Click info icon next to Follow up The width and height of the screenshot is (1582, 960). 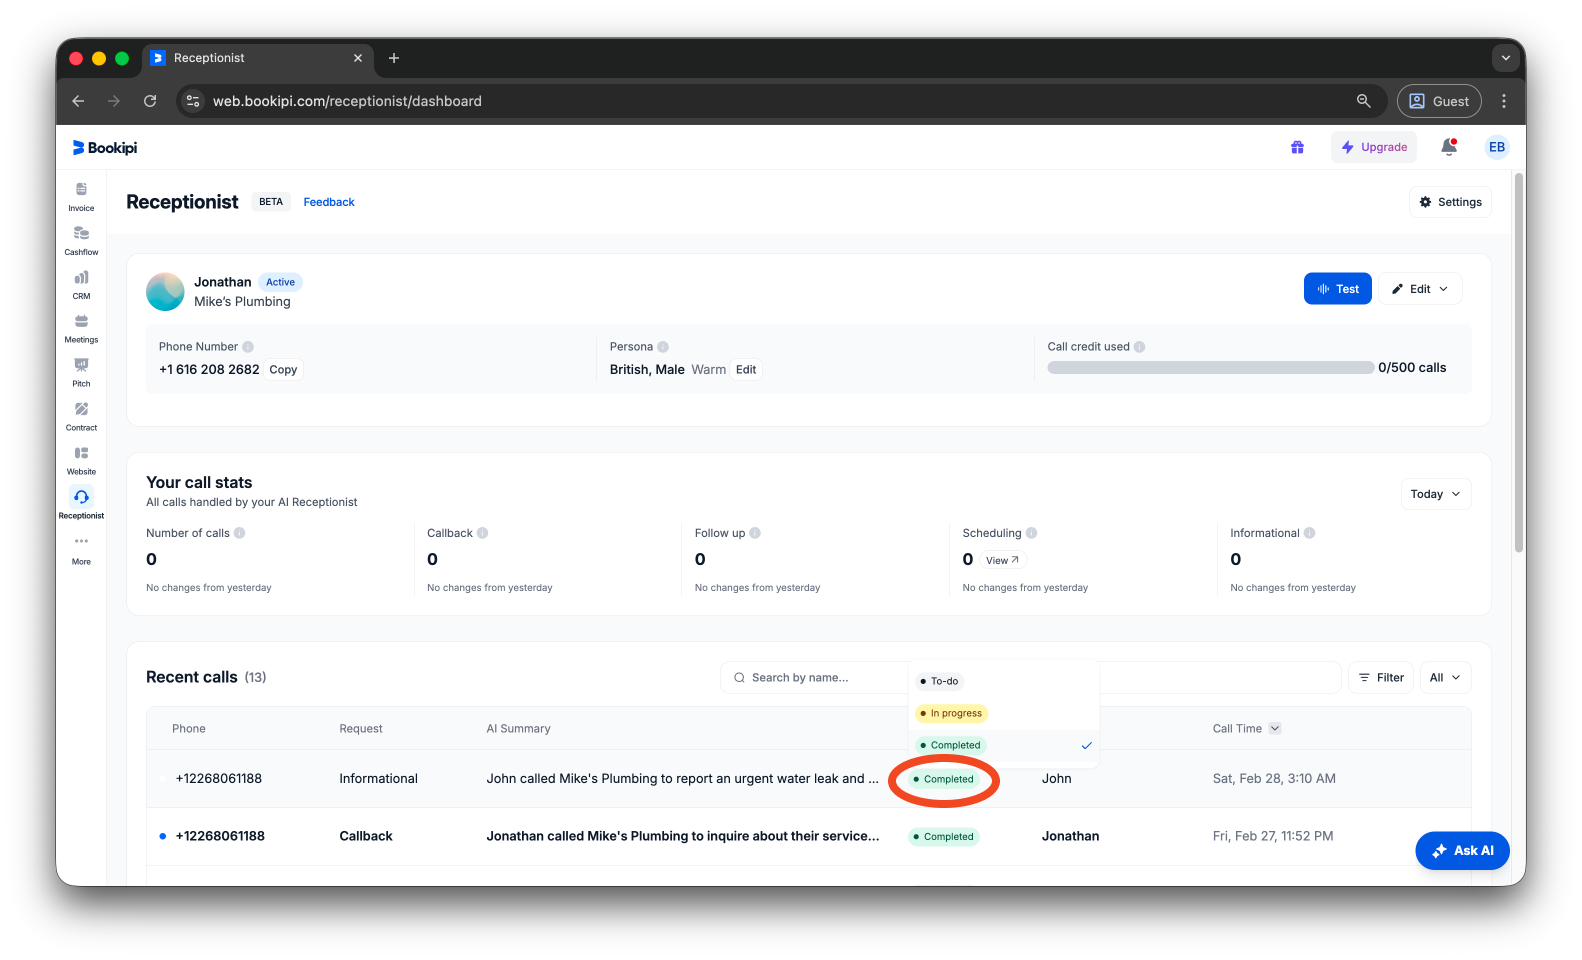tap(755, 533)
